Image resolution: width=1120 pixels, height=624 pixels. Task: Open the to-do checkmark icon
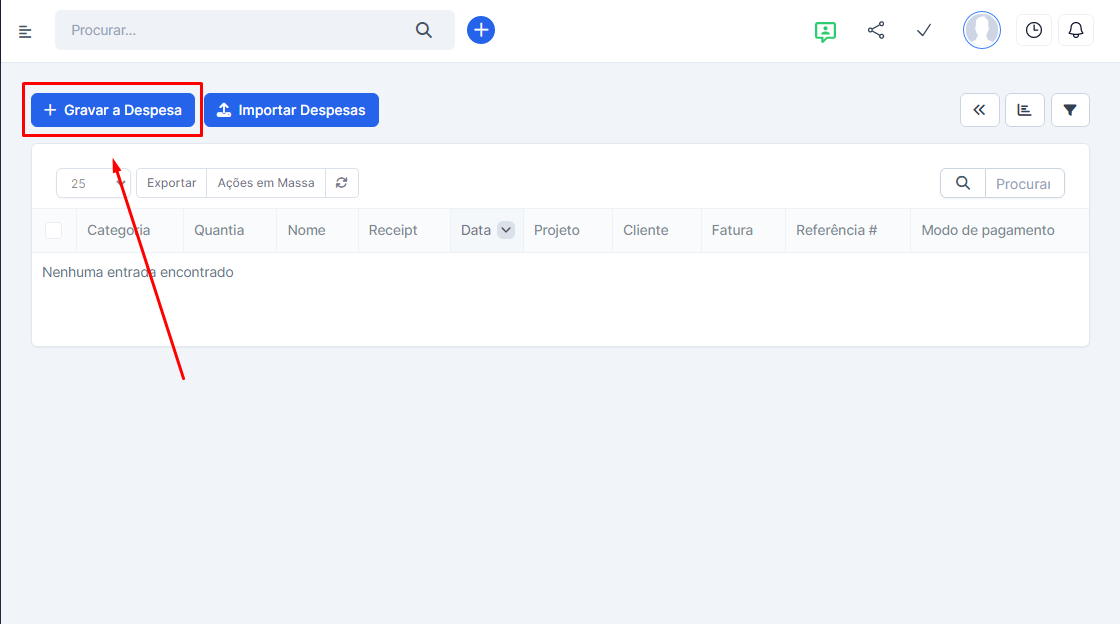pyautogui.click(x=924, y=30)
